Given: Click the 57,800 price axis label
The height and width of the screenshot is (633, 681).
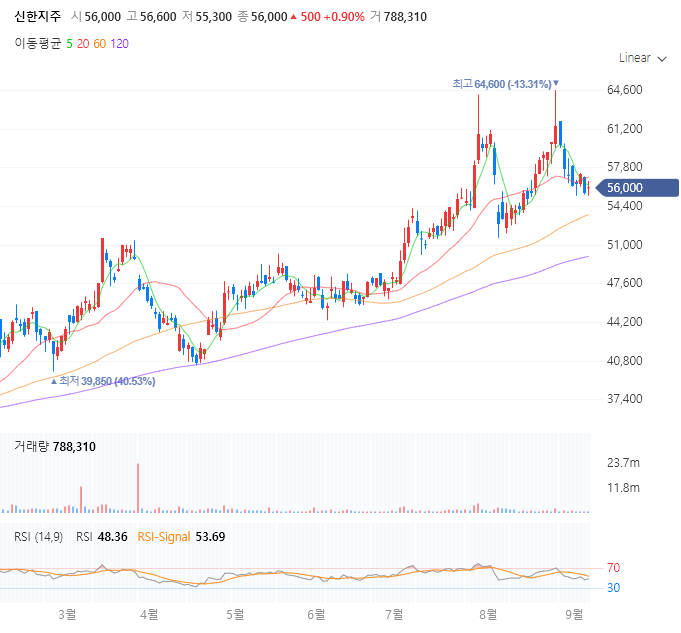Looking at the screenshot, I should pyautogui.click(x=625, y=167).
